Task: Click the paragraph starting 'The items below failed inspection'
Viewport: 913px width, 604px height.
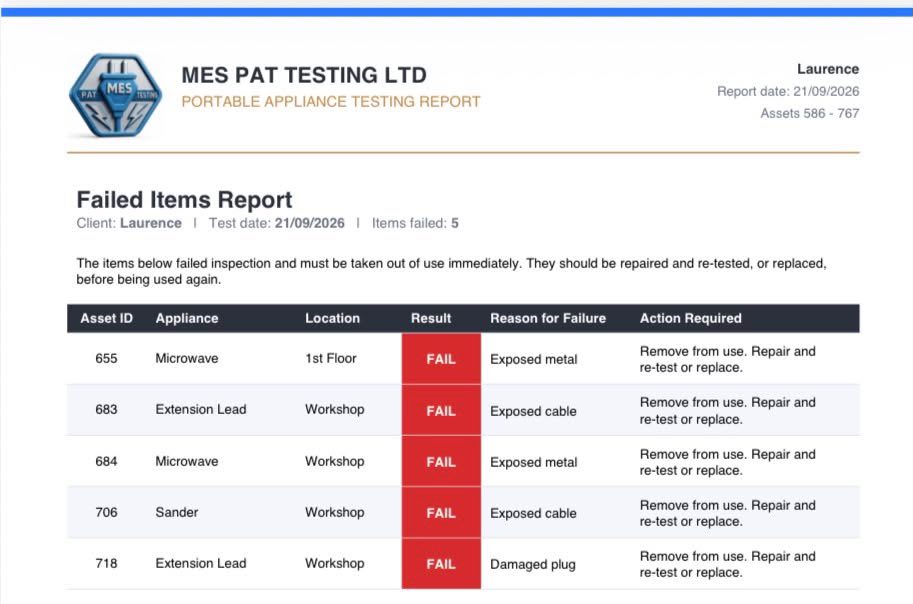Action: pyautogui.click(x=451, y=271)
